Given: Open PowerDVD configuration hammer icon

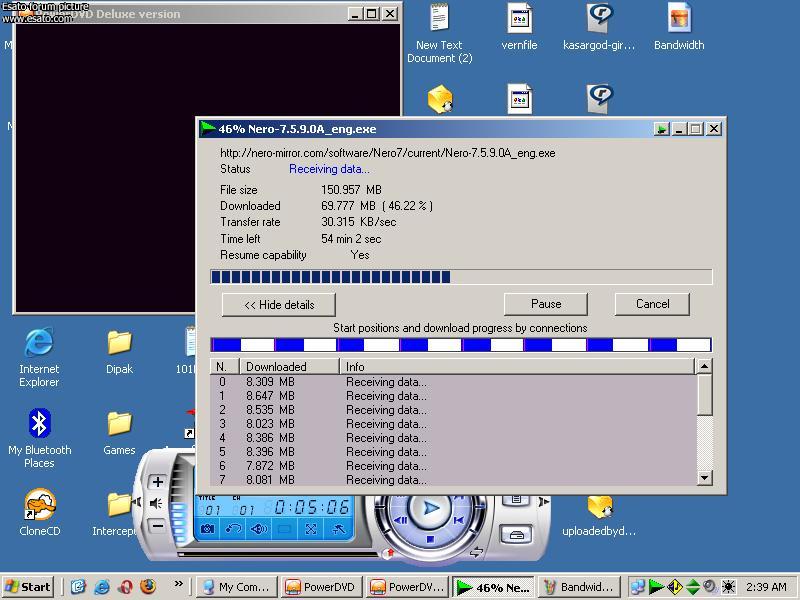Looking at the screenshot, I should tap(338, 529).
